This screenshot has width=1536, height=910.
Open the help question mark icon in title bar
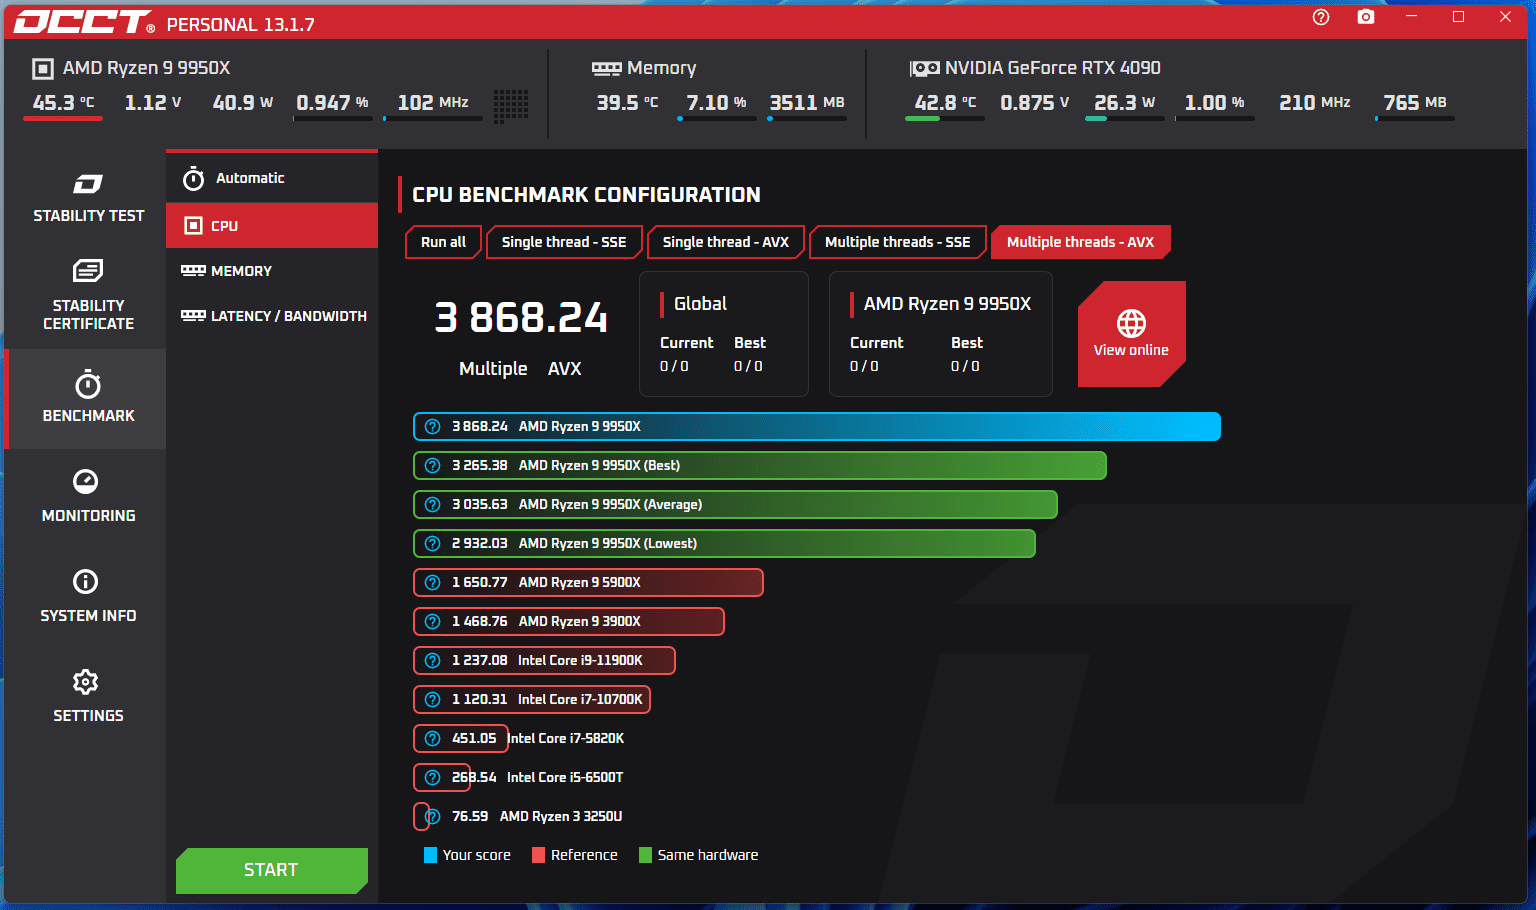(x=1321, y=17)
